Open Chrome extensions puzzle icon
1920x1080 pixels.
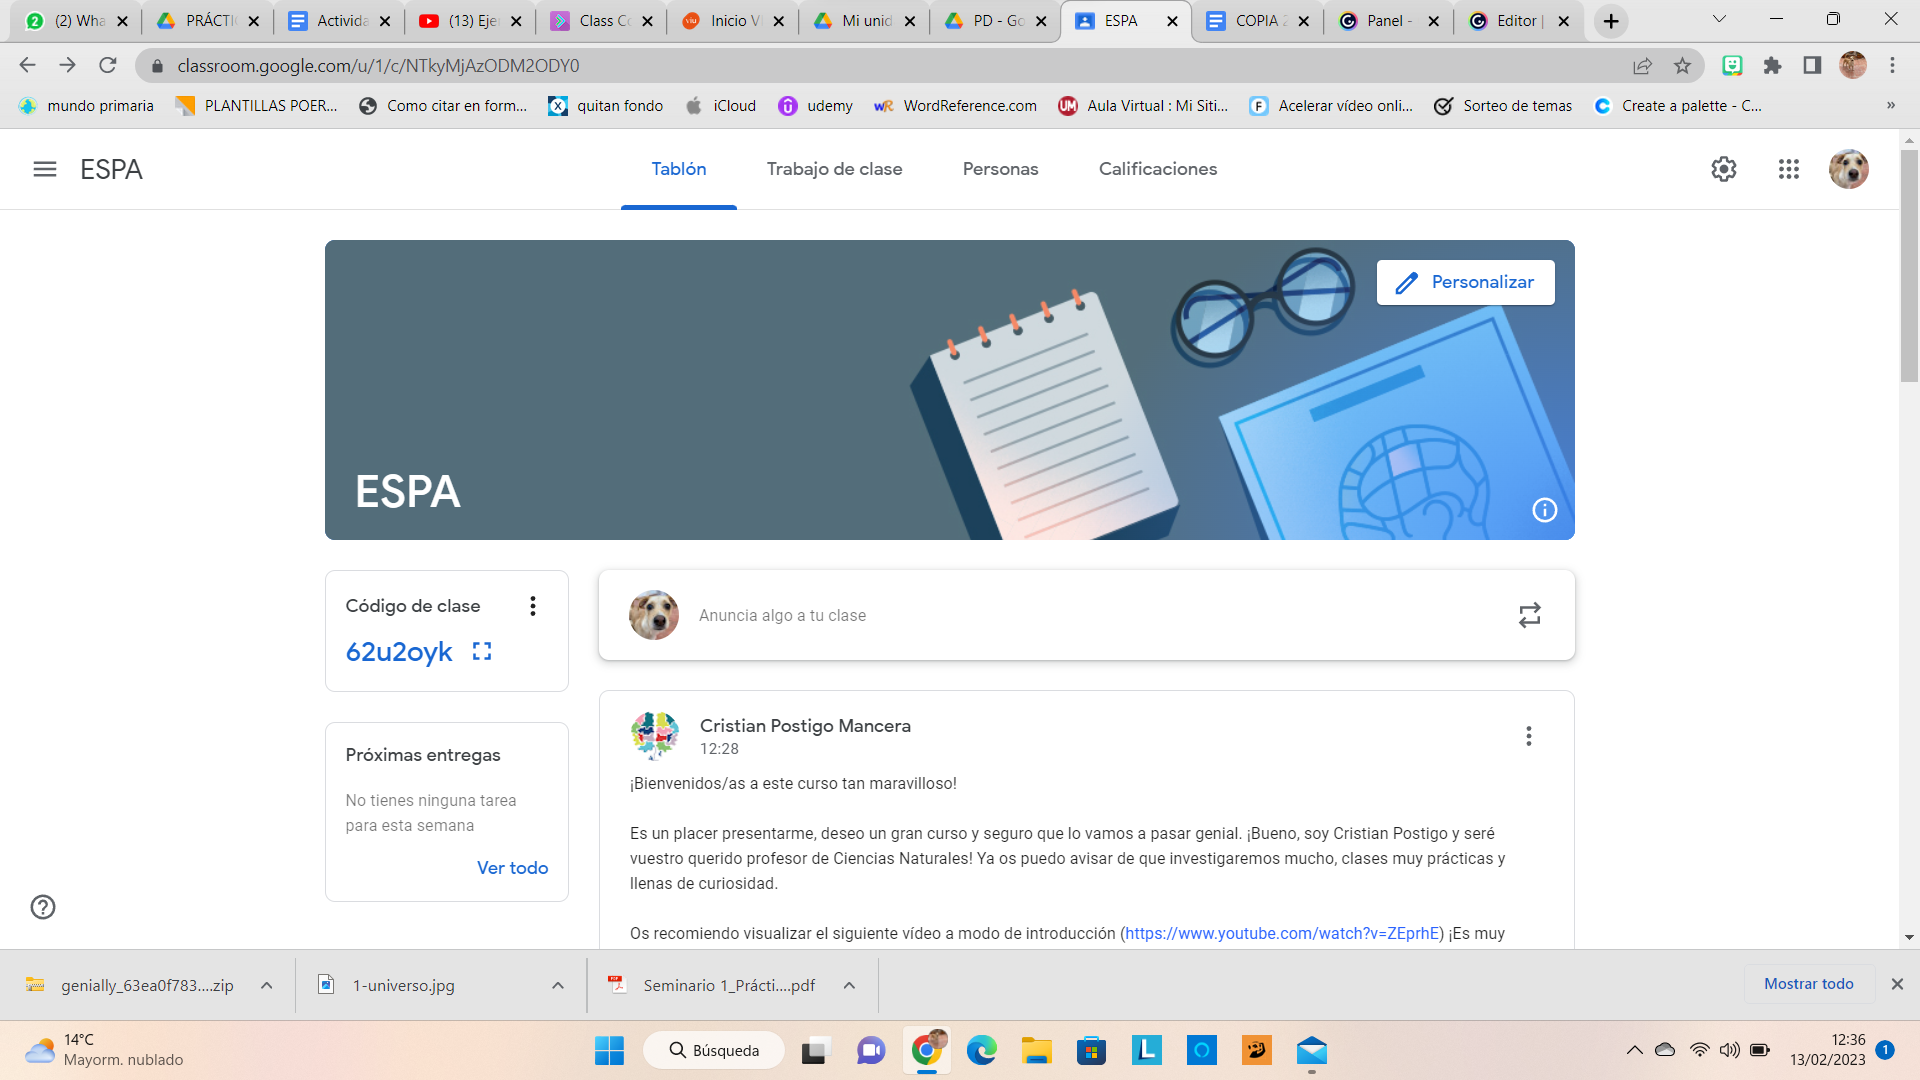pos(1772,66)
